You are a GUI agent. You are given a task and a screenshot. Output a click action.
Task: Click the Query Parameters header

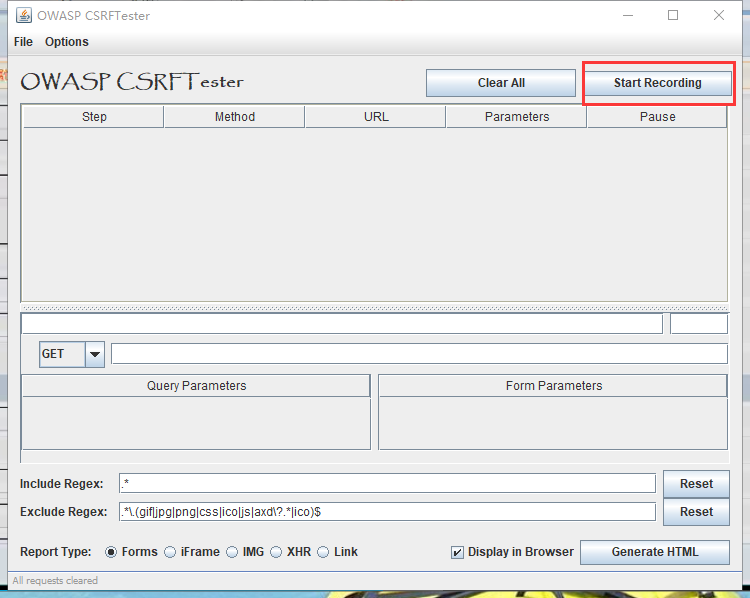[196, 386]
